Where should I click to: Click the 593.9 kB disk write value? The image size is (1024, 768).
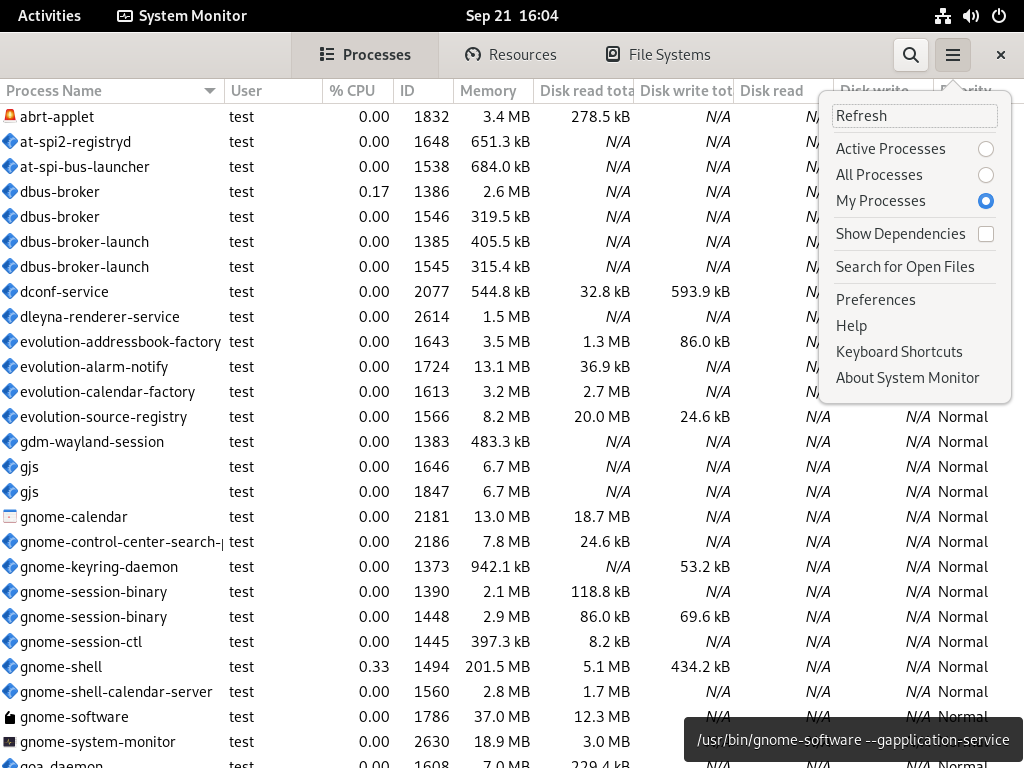[700, 292]
